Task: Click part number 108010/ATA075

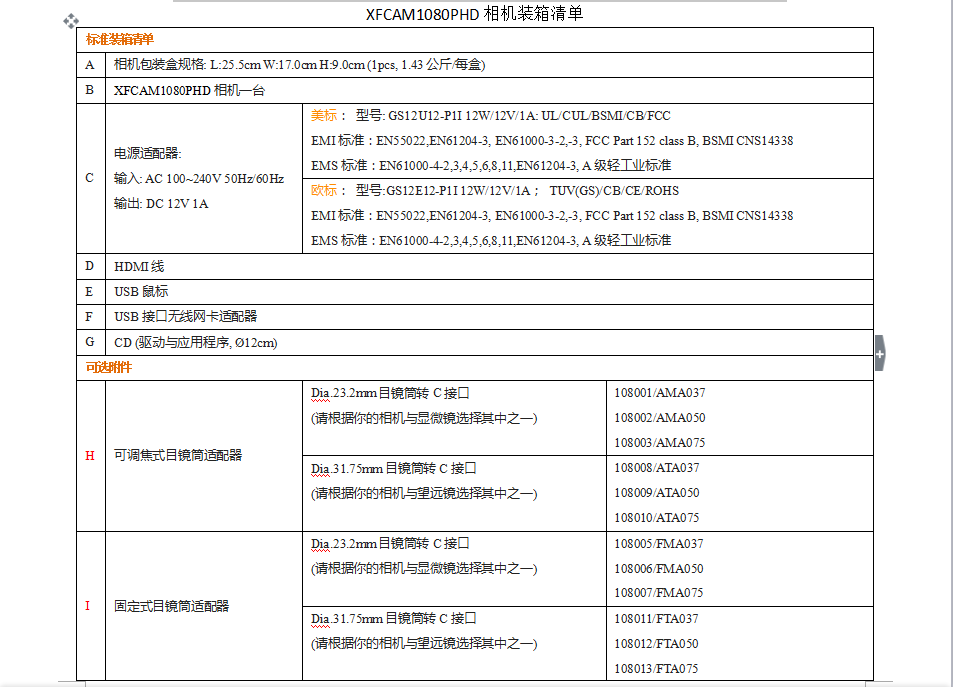Action: tap(656, 517)
